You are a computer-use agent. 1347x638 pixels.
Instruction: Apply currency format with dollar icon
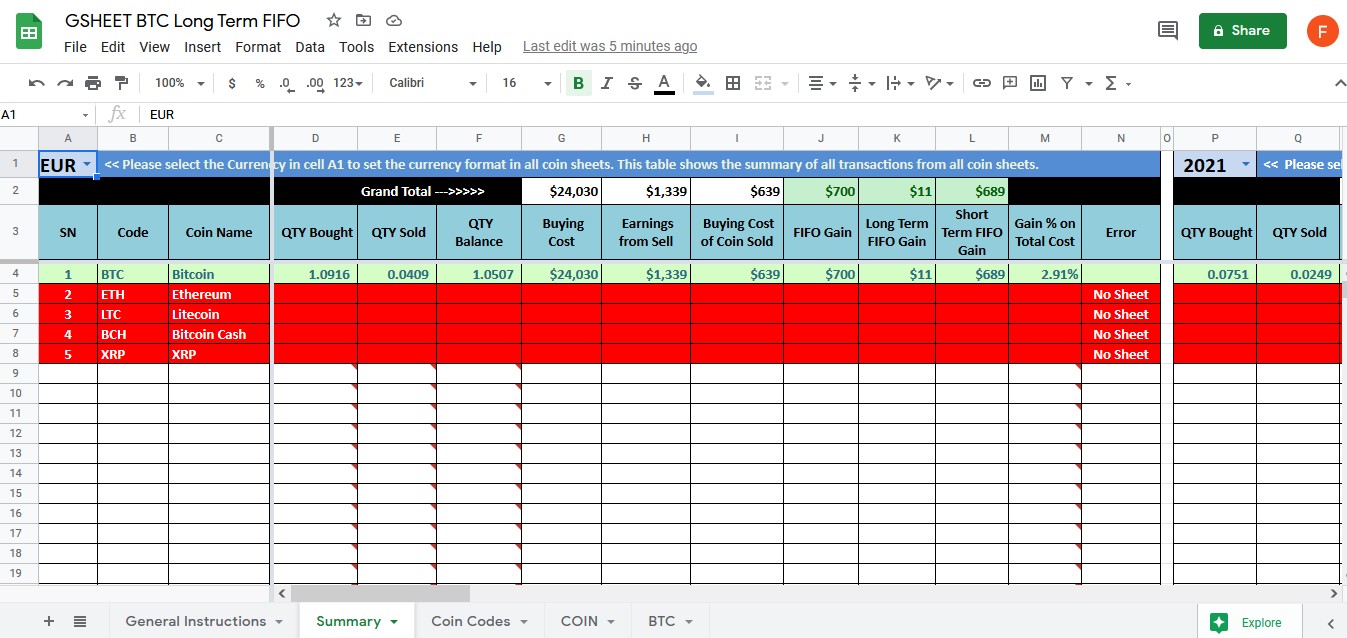pos(232,83)
